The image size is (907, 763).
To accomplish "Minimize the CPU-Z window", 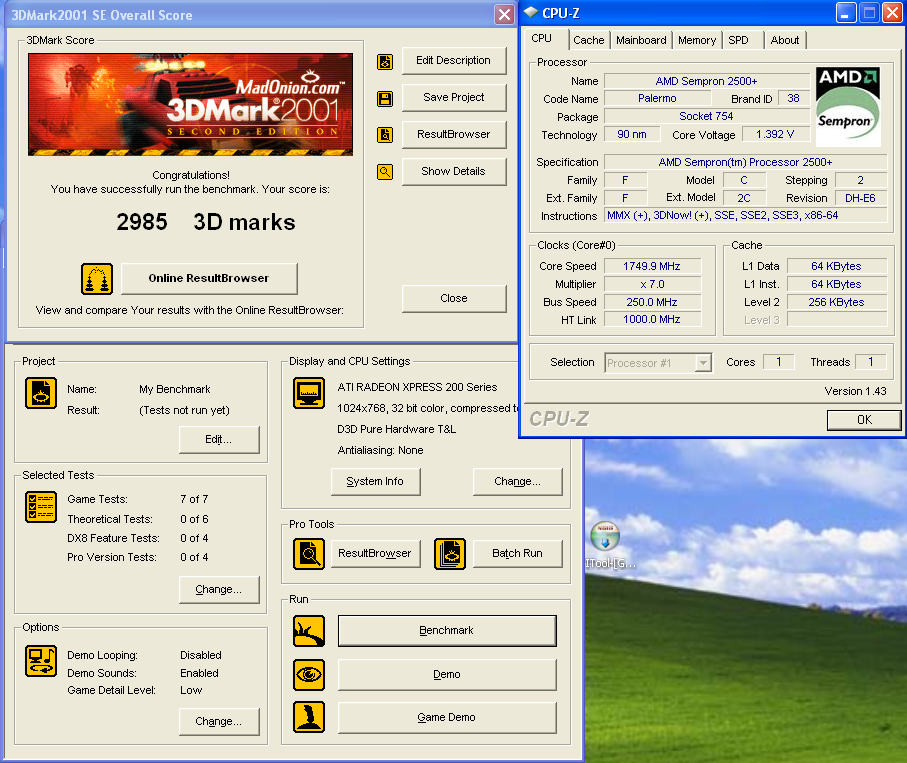I will click(x=846, y=13).
